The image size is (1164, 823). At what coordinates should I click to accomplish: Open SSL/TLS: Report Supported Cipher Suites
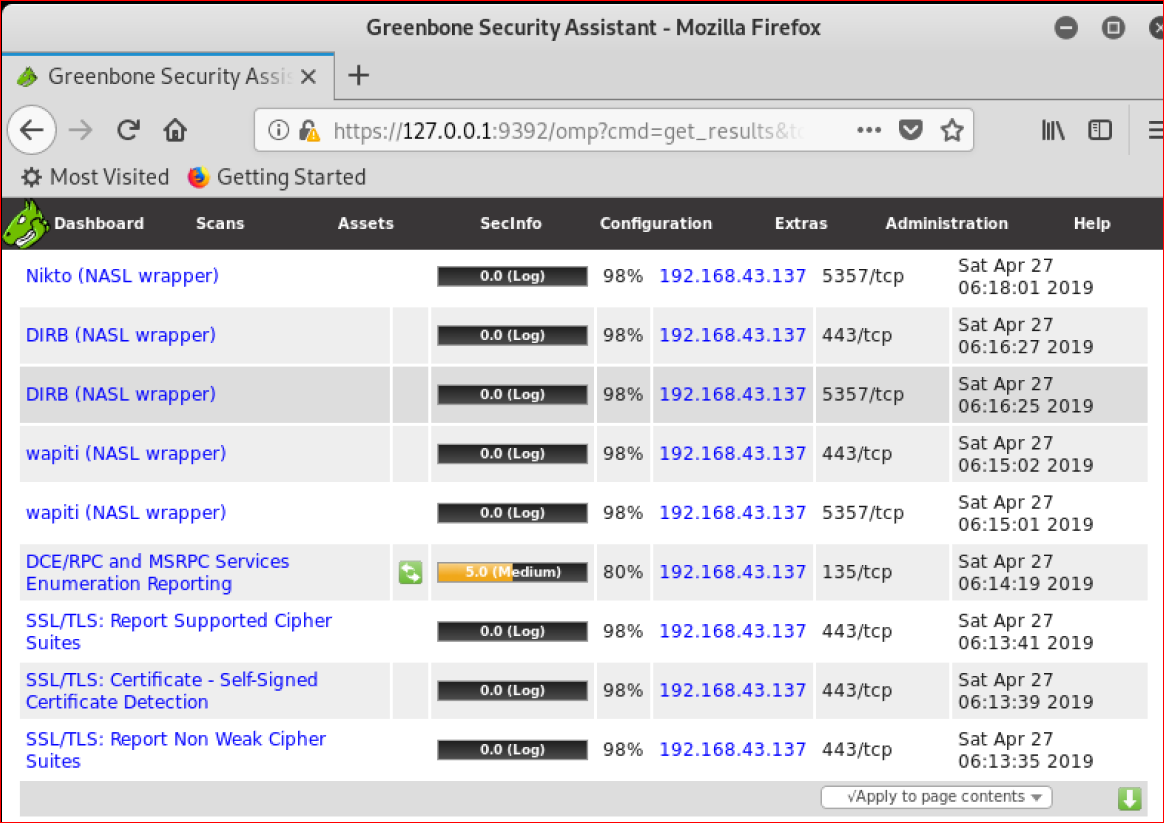pos(179,632)
